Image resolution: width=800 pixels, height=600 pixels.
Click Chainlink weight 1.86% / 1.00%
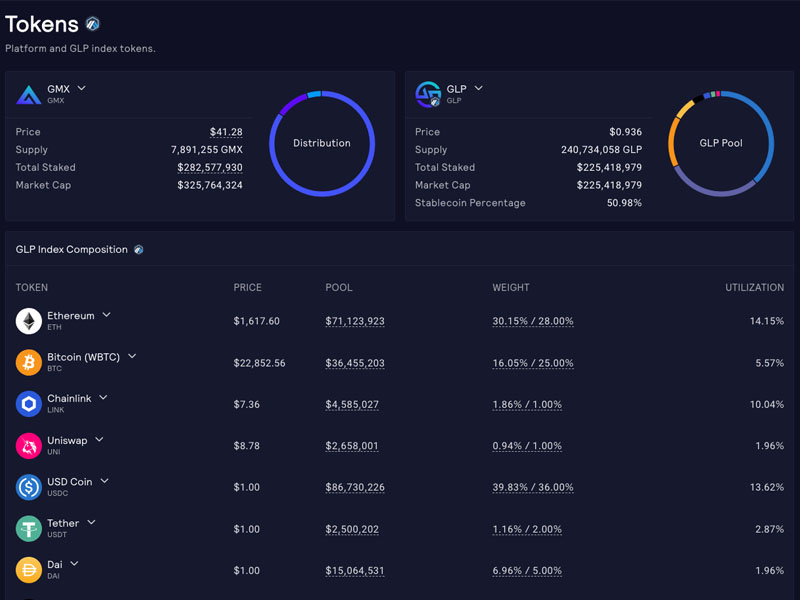coord(527,405)
